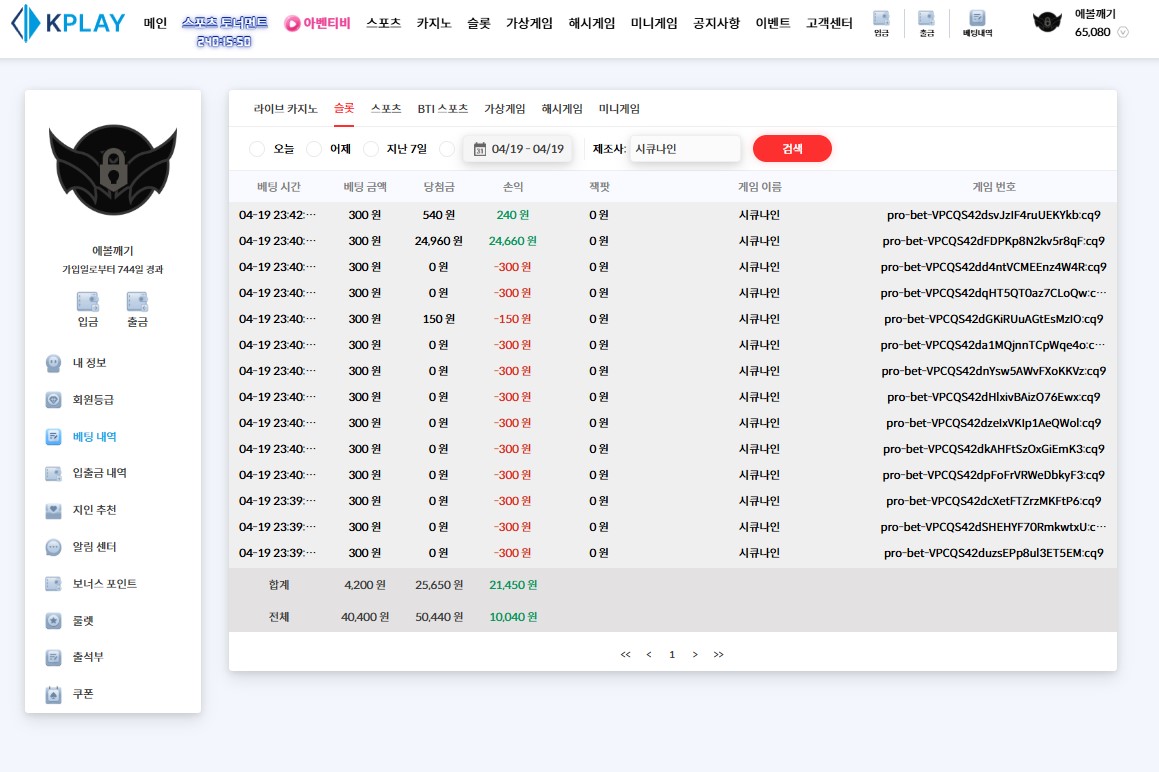Select the 지난 7일 radio button
The height and width of the screenshot is (772, 1159).
tap(371, 149)
